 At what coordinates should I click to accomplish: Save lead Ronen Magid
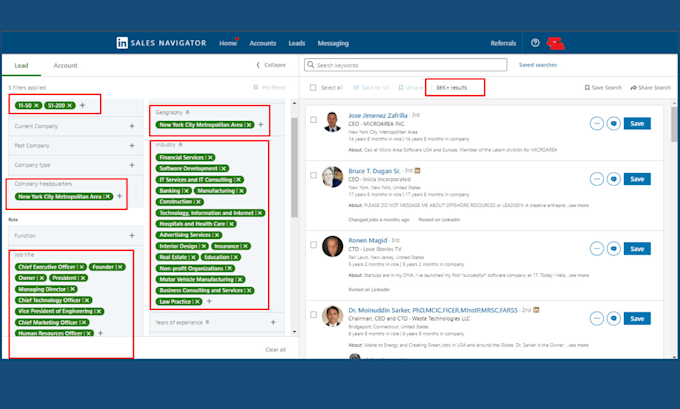[x=637, y=249]
